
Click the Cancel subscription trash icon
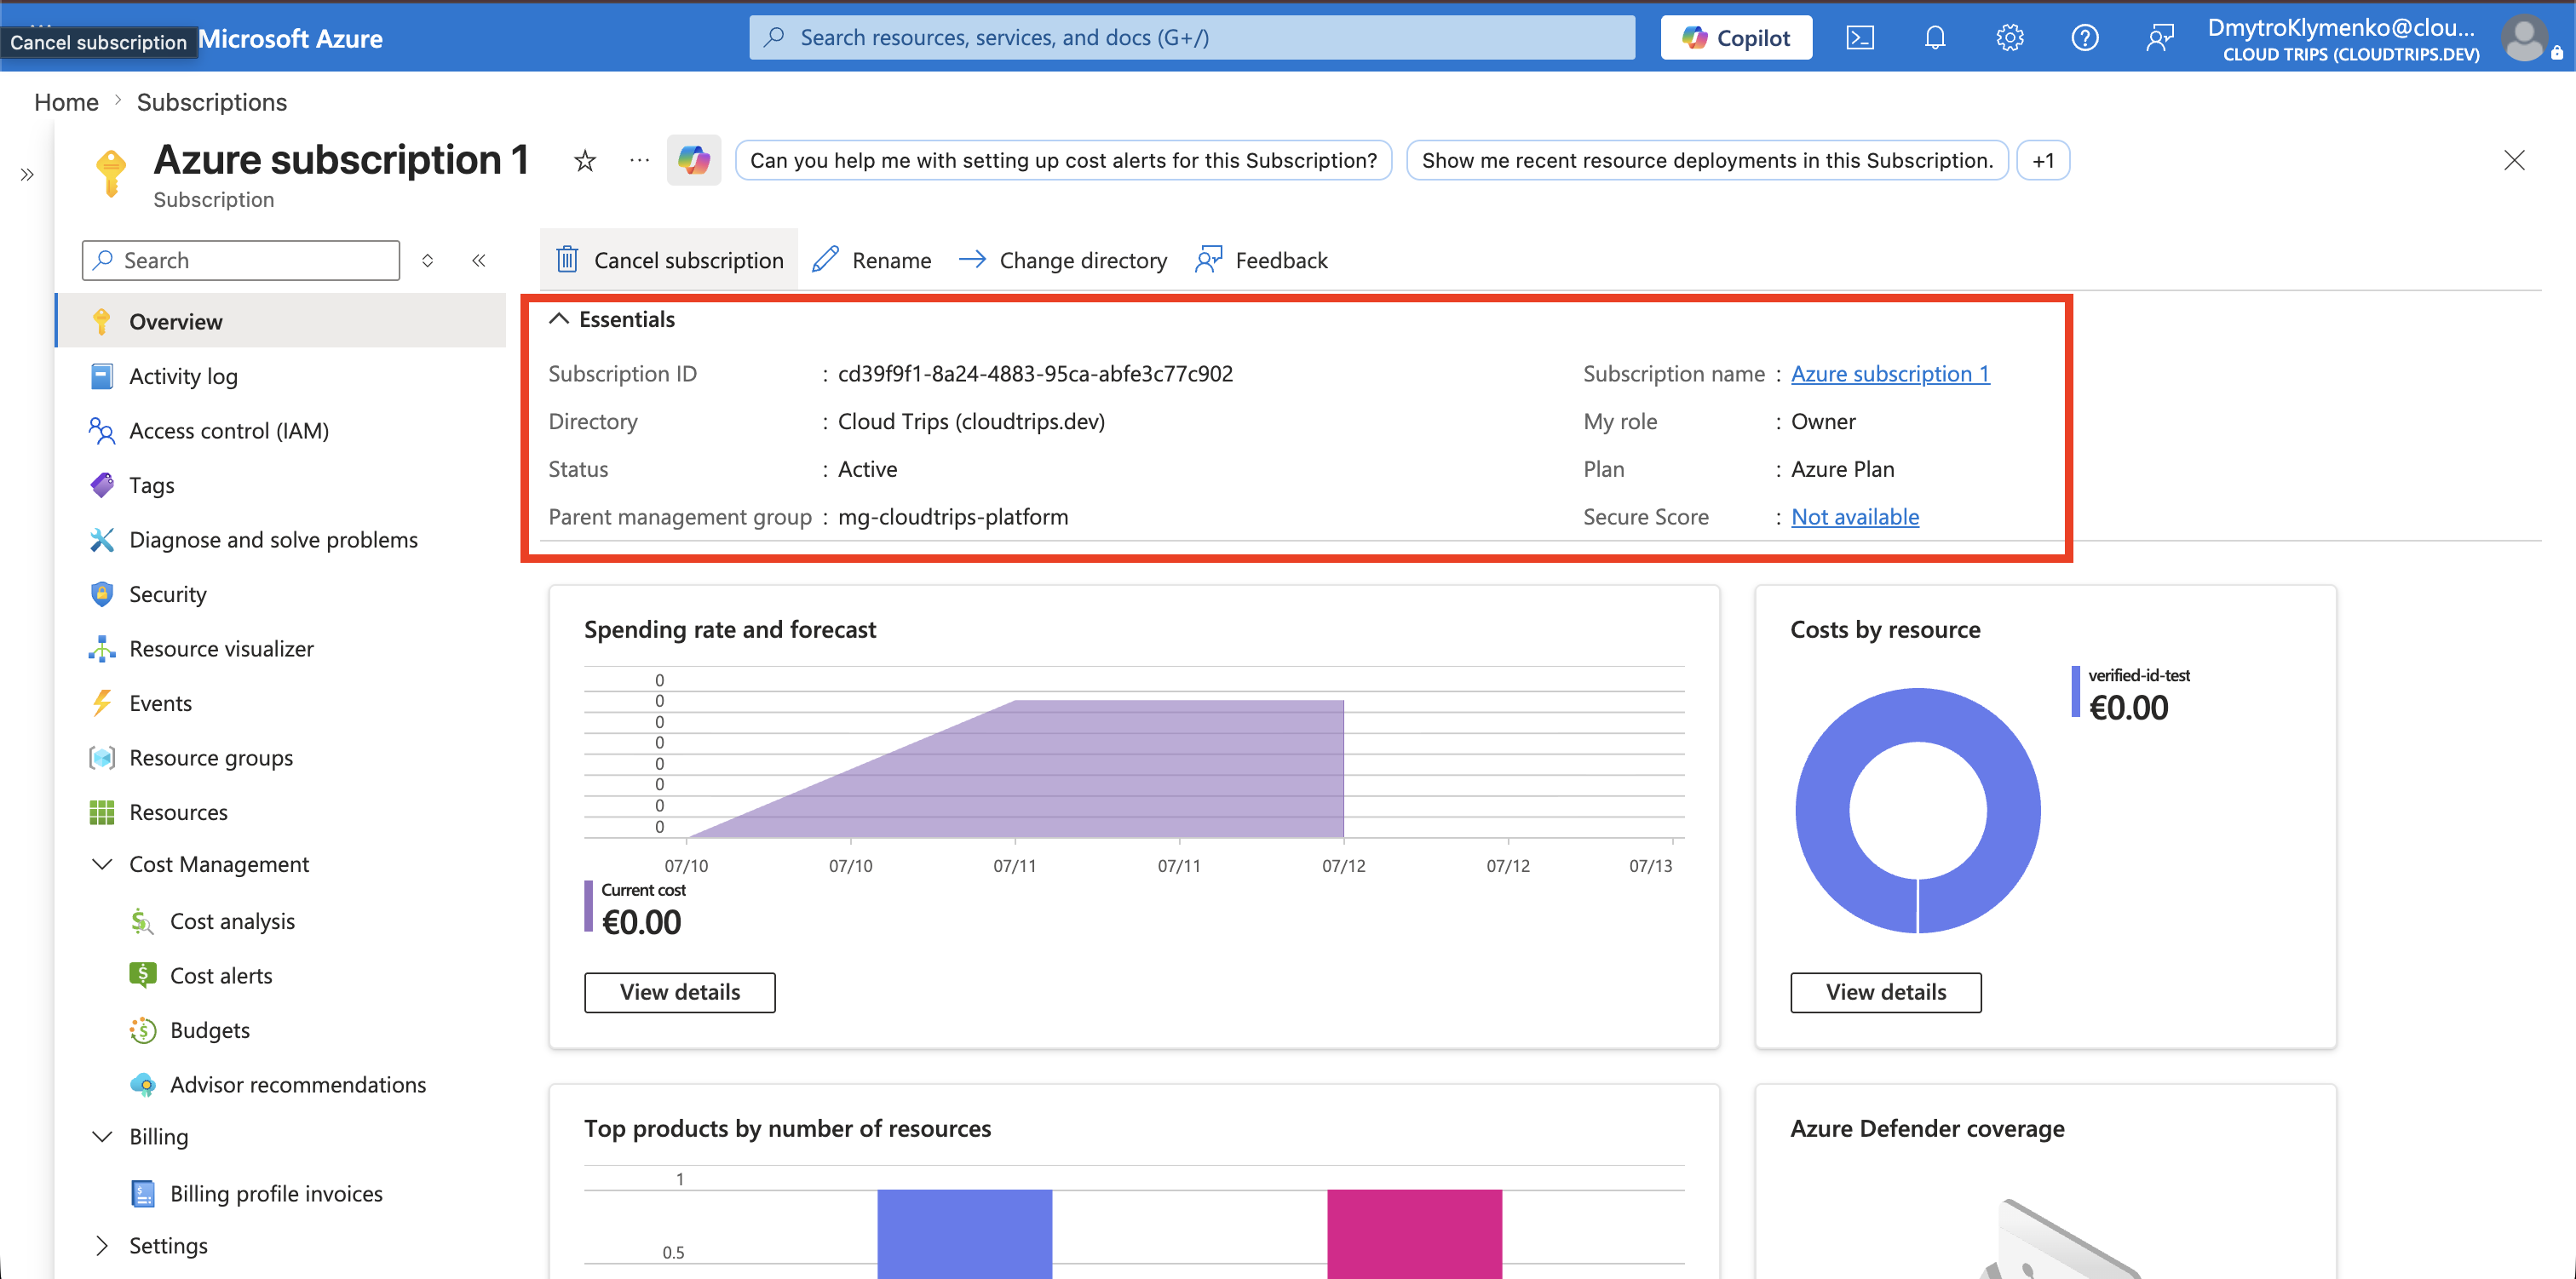(568, 260)
